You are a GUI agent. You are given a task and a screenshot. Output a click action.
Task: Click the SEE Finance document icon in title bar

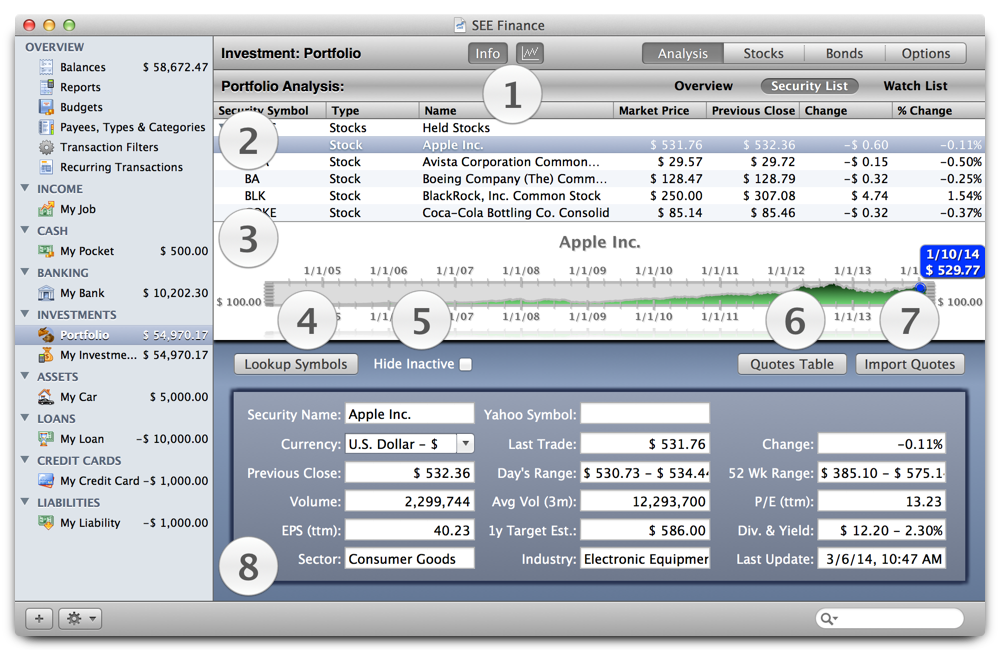pyautogui.click(x=460, y=25)
